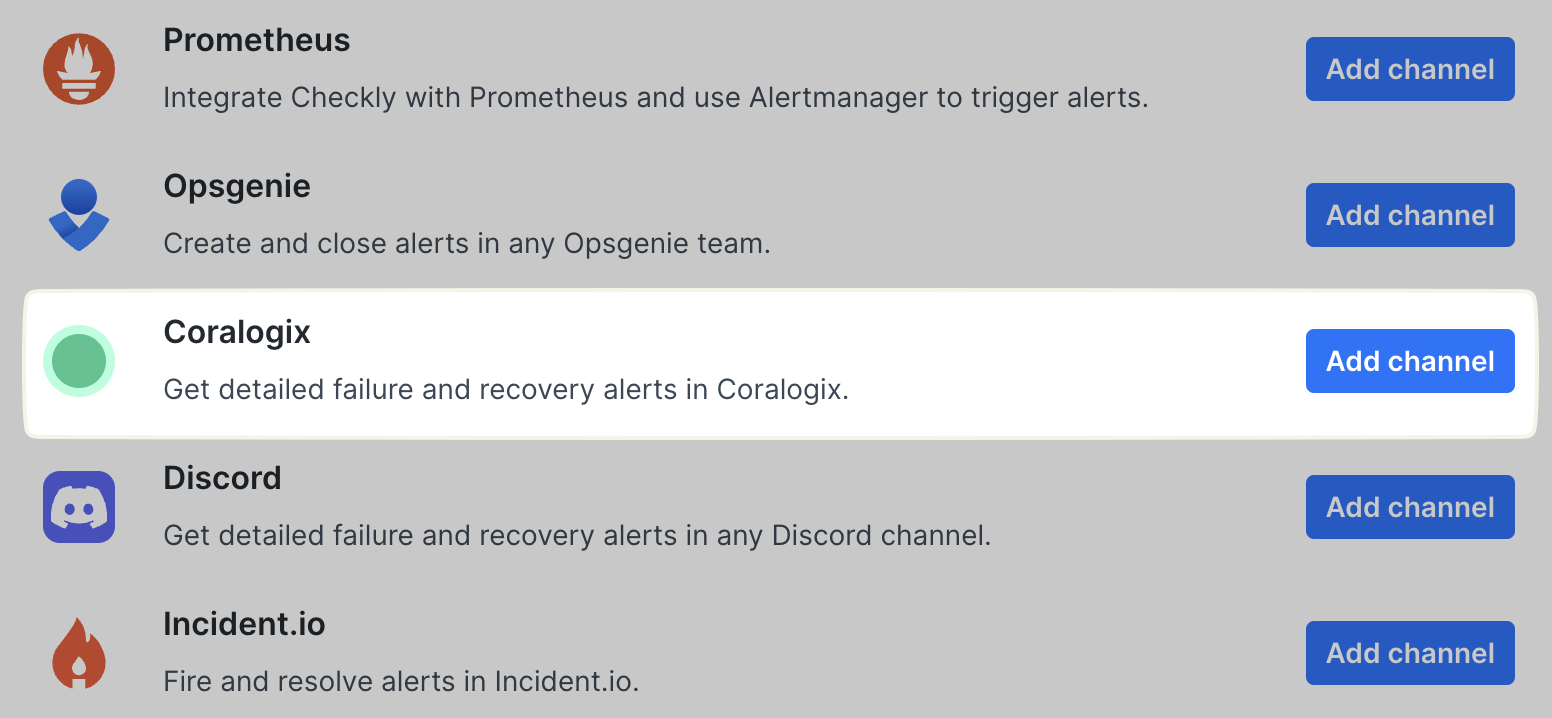Click the Incident.io heading
Screen dimensions: 1552x718
coord(244,624)
